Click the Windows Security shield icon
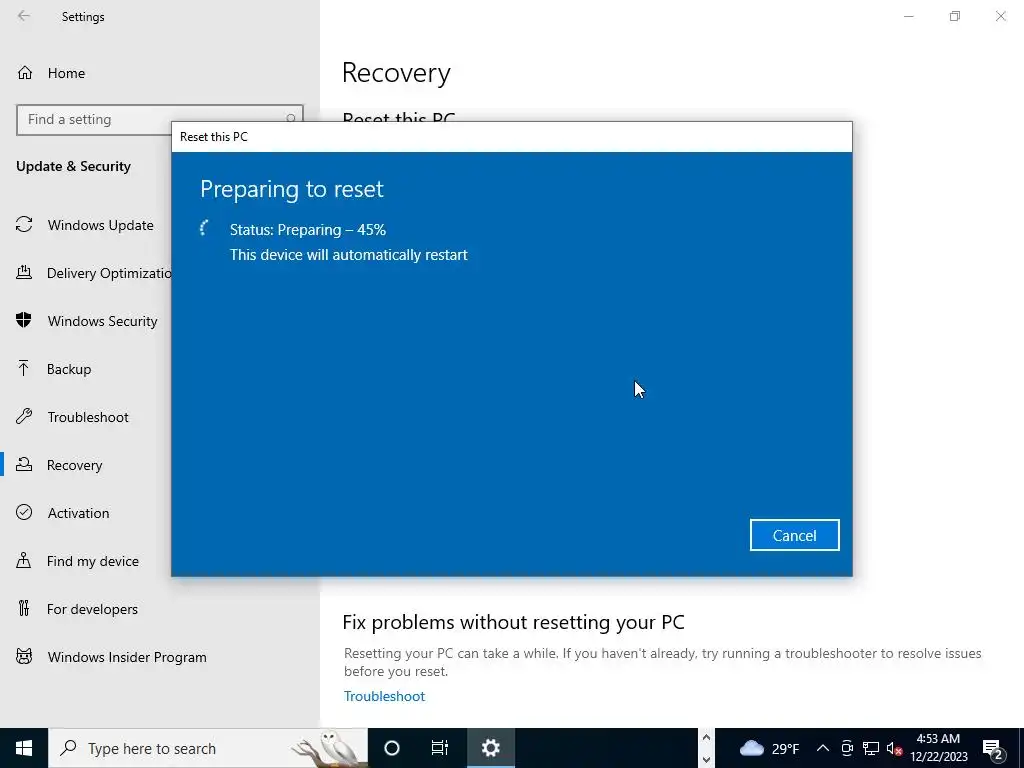Viewport: 1024px width, 768px height. point(24,320)
